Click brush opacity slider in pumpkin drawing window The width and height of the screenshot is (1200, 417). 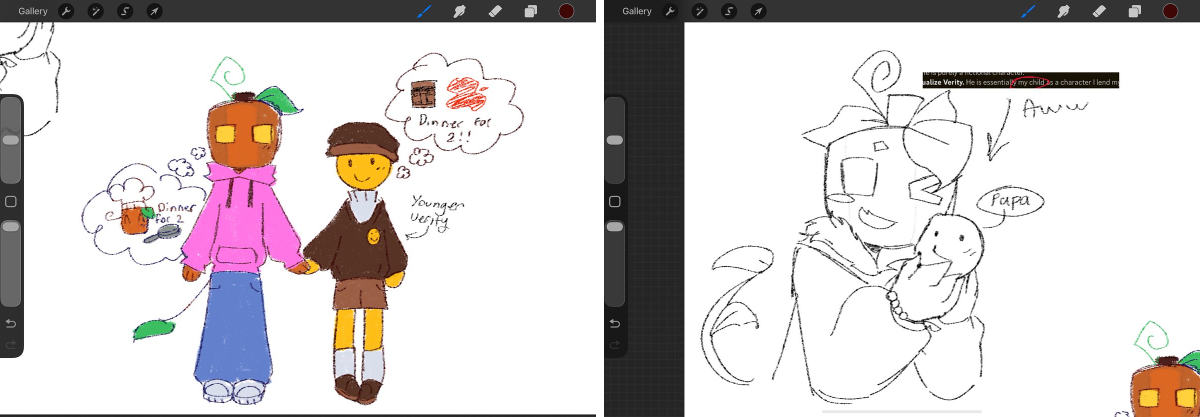click(11, 263)
